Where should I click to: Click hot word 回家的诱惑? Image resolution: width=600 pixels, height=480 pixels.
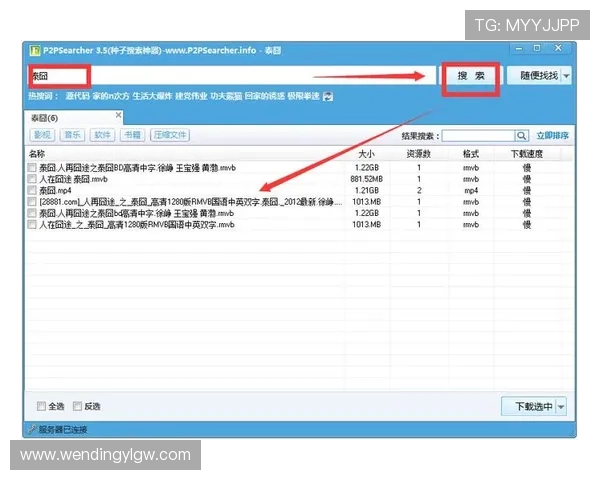265,96
